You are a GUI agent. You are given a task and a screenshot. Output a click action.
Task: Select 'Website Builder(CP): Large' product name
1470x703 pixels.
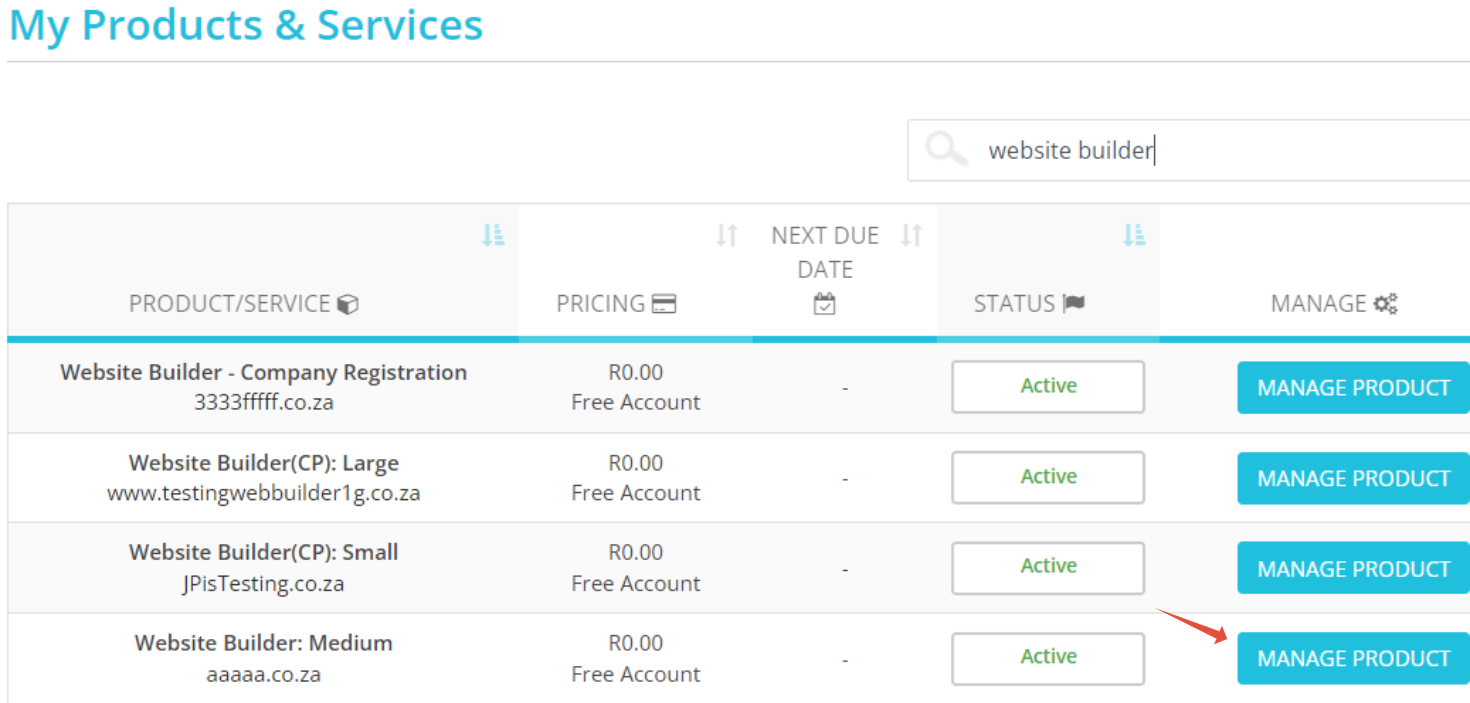(264, 463)
